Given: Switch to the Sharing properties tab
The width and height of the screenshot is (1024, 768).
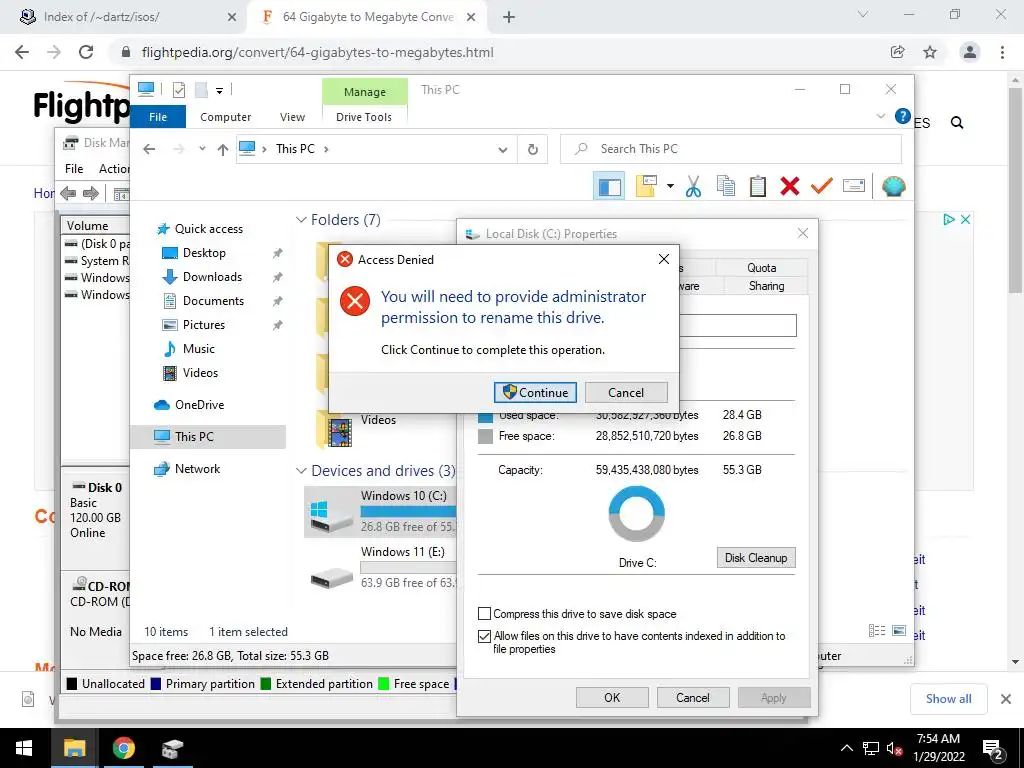Looking at the screenshot, I should (x=766, y=286).
